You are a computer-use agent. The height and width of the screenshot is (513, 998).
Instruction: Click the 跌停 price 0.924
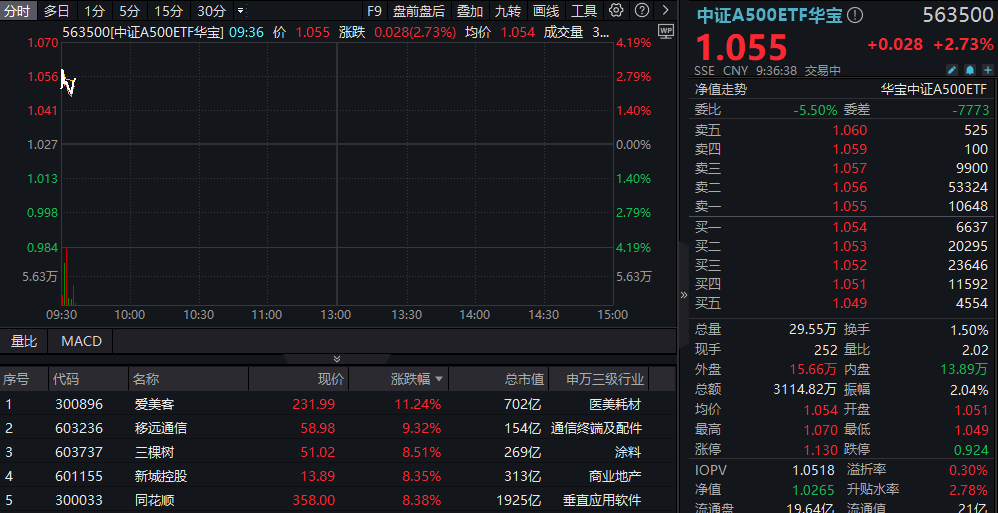(971, 449)
